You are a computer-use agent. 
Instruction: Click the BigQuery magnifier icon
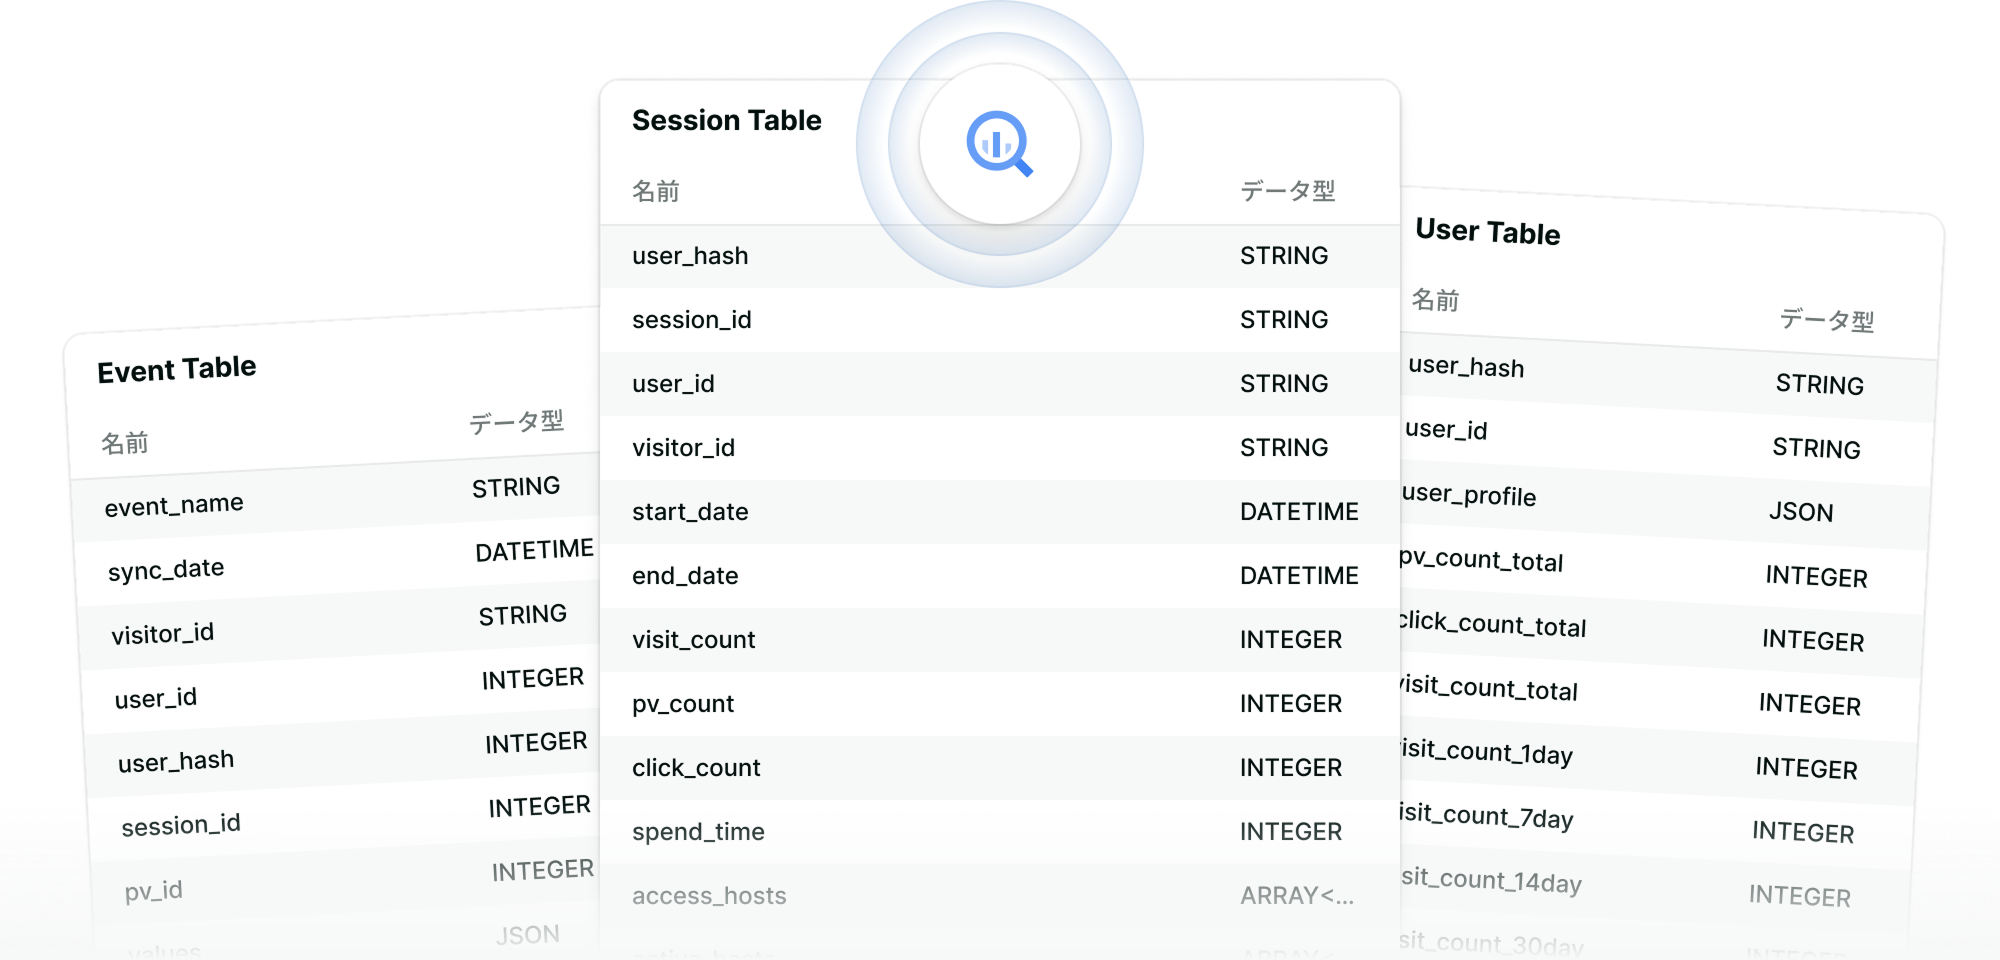click(999, 145)
